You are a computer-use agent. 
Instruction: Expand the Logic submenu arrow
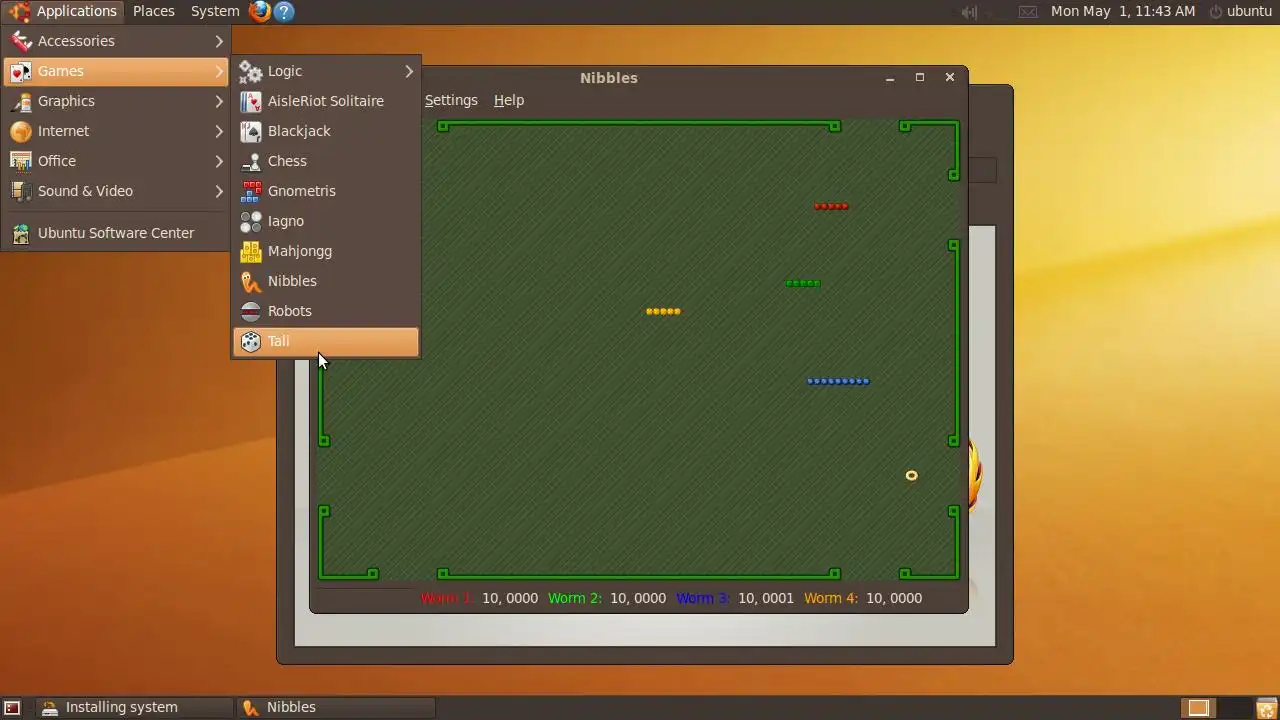click(409, 71)
